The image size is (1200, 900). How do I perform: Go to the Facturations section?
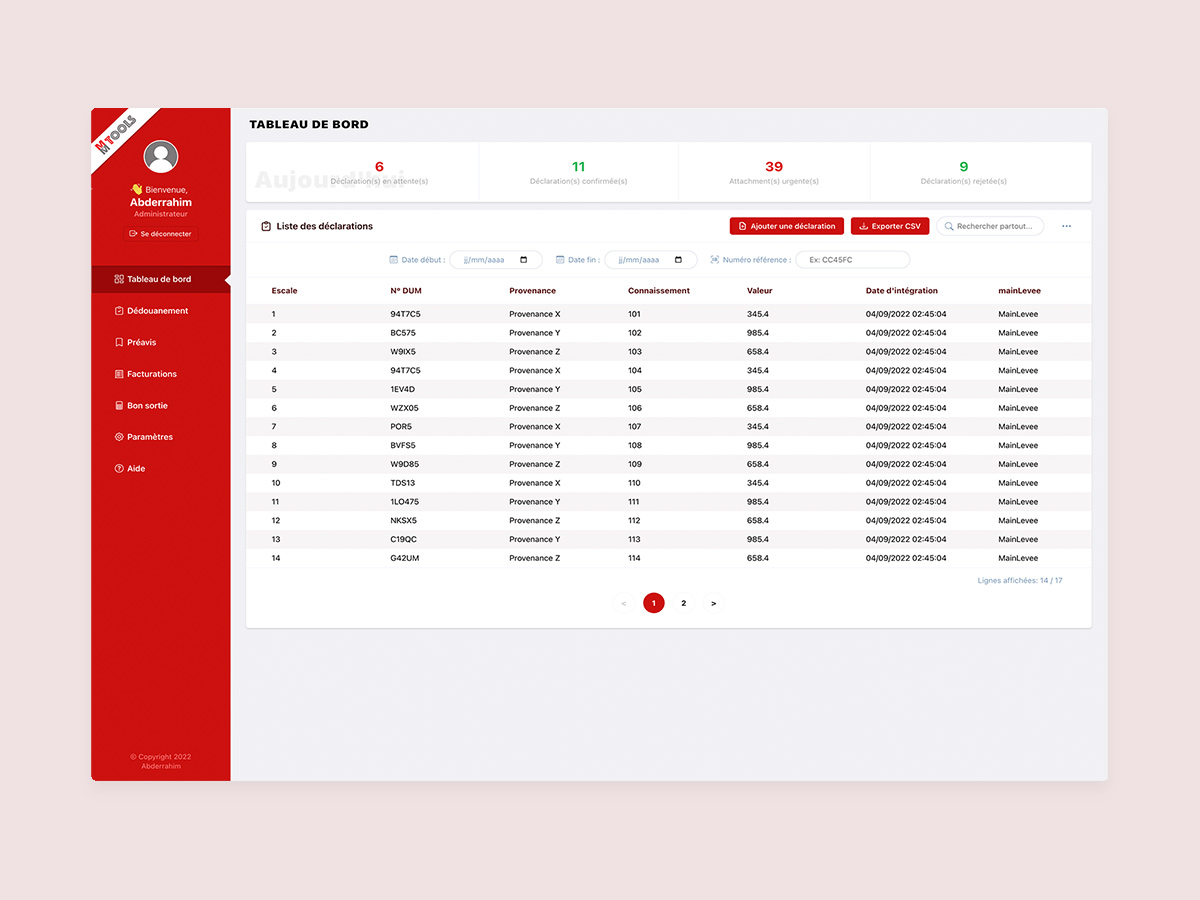[x=151, y=374]
